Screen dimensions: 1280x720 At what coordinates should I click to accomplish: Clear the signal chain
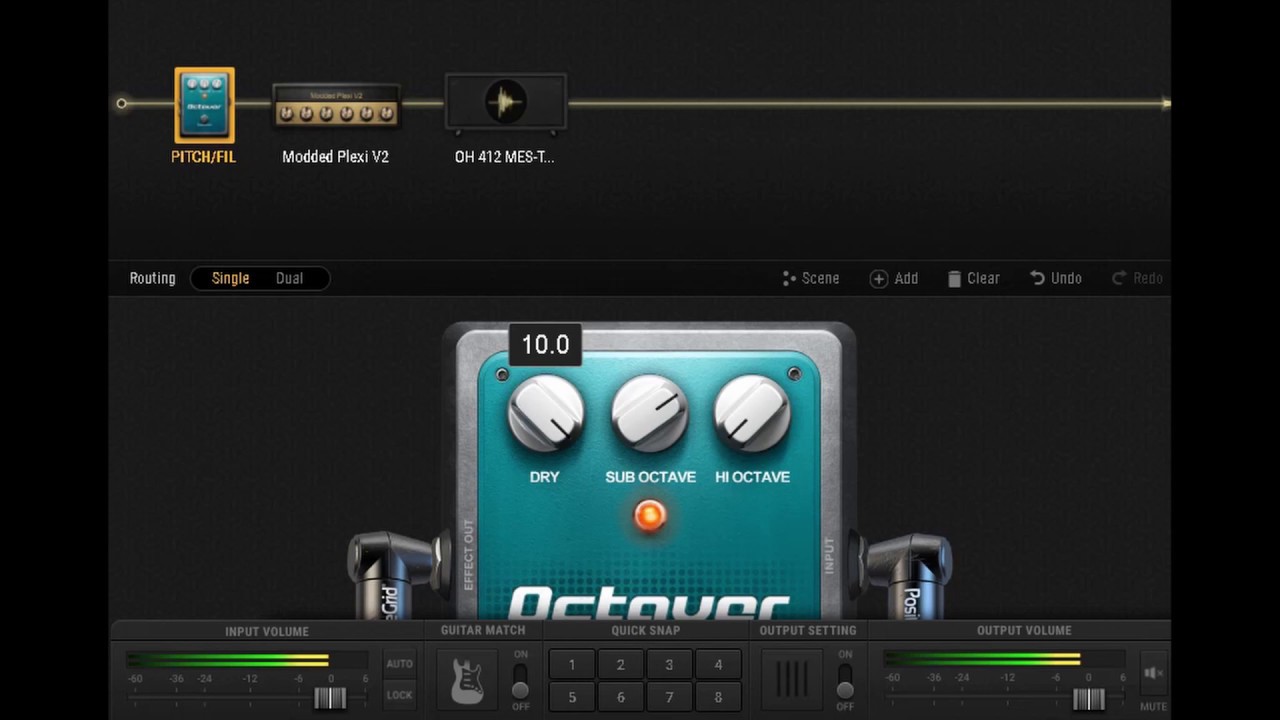coord(973,278)
